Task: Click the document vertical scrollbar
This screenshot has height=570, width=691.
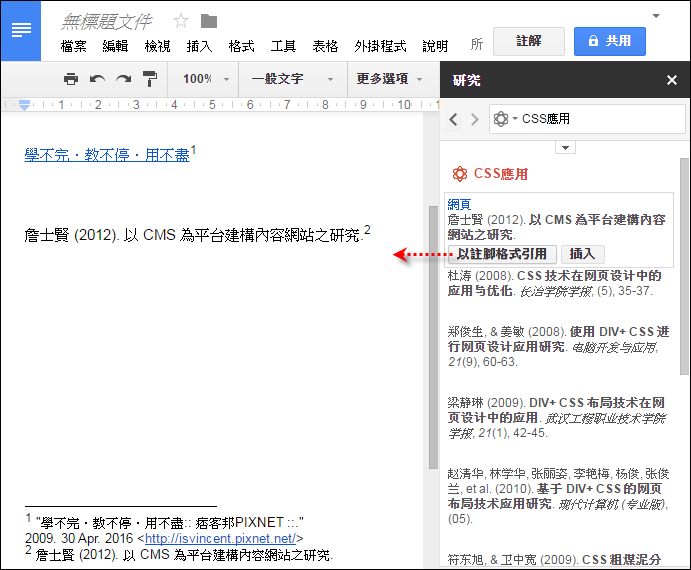Action: point(433,337)
